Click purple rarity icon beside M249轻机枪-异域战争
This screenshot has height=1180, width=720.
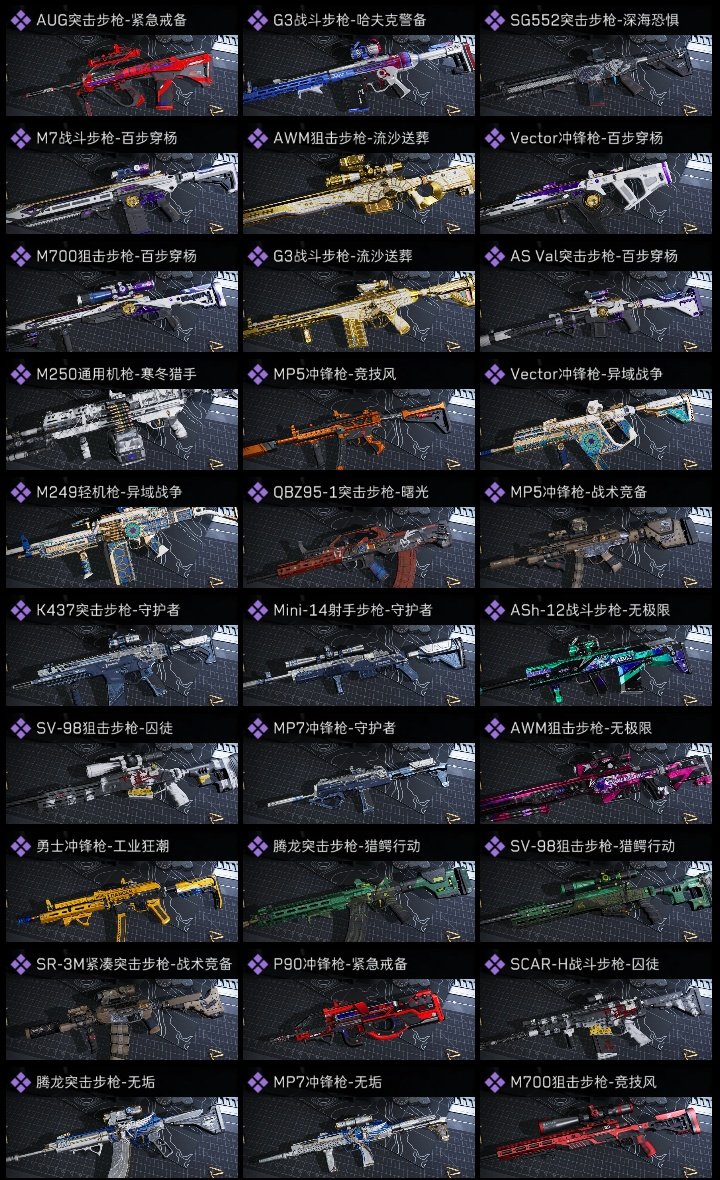[x=20, y=492]
